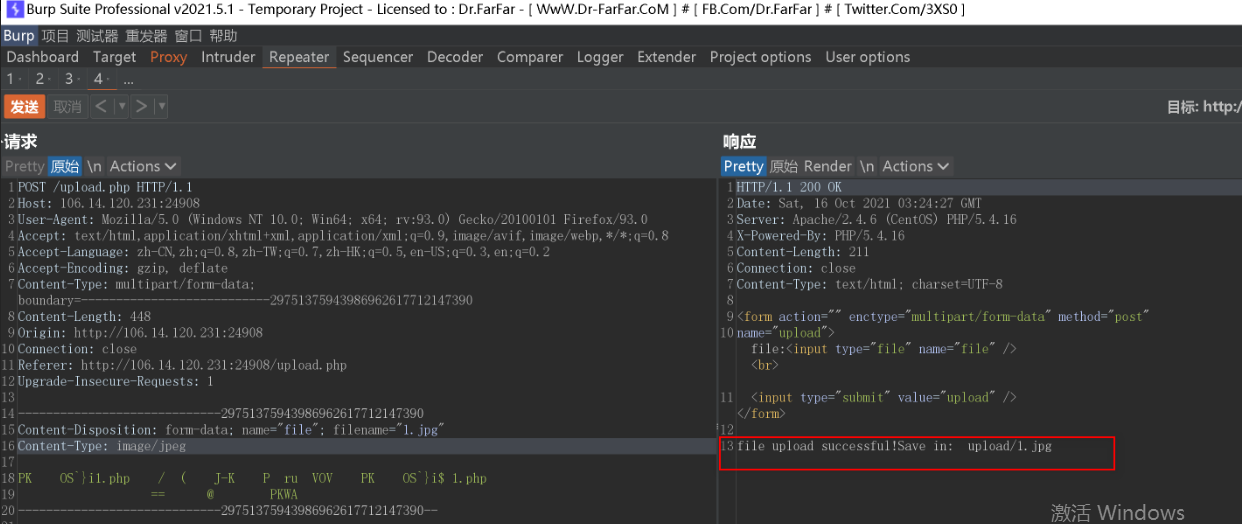
Task: Click the Content-Type: image/jpeg line
Action: point(102,446)
